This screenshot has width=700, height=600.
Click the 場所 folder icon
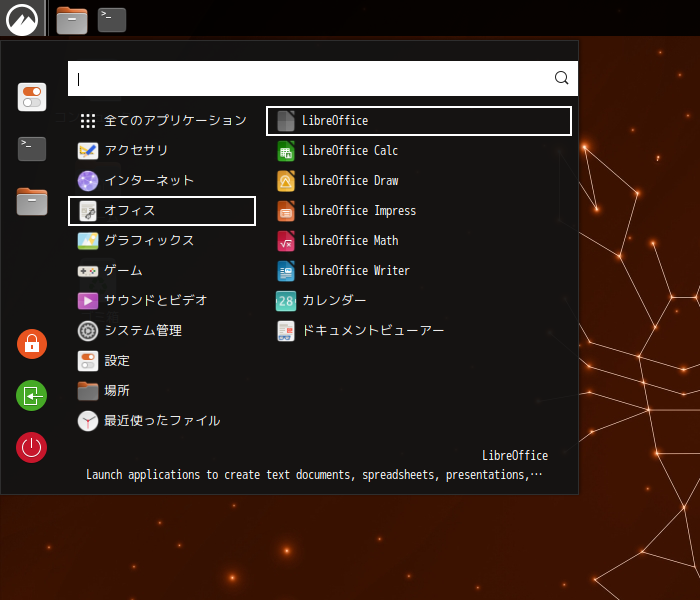[x=88, y=391]
